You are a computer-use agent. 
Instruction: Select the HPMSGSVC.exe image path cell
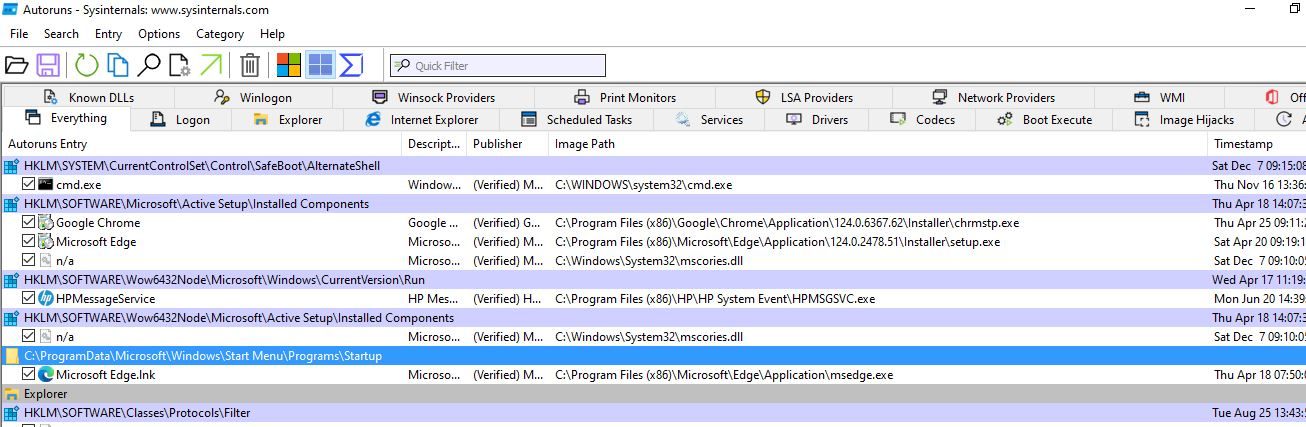click(x=715, y=298)
